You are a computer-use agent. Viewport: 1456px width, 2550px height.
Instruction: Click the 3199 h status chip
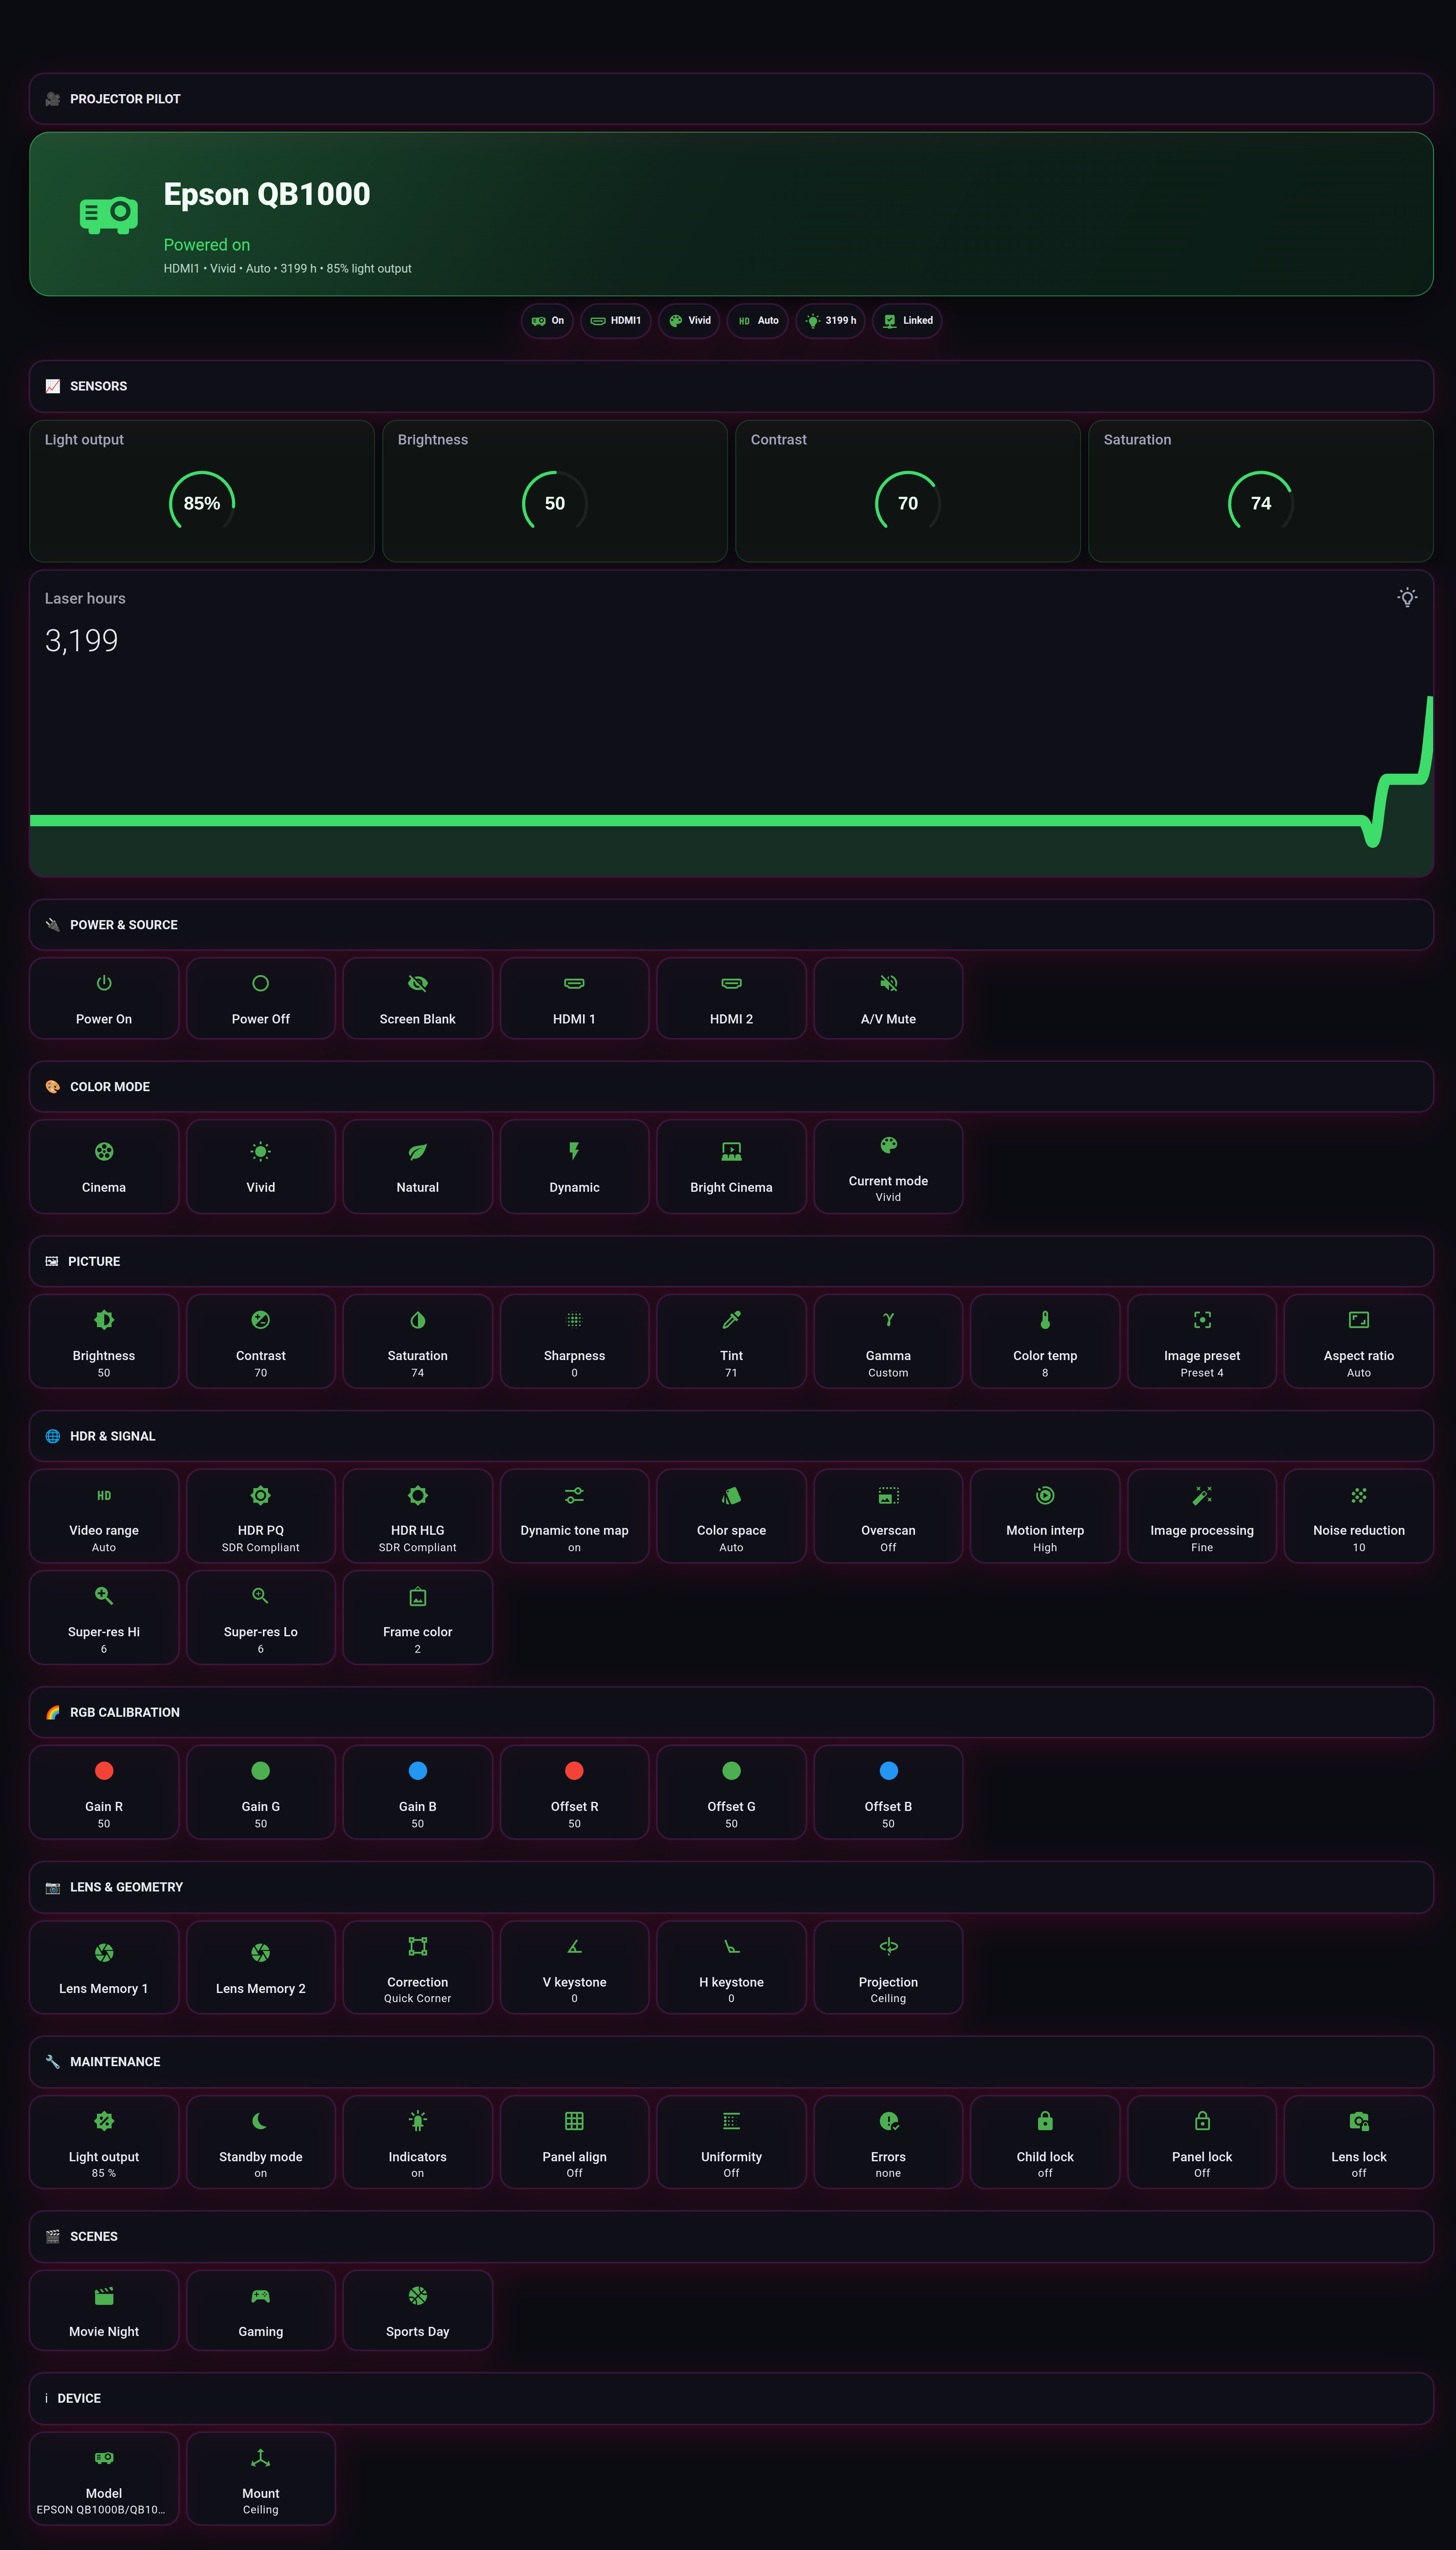tap(830, 321)
